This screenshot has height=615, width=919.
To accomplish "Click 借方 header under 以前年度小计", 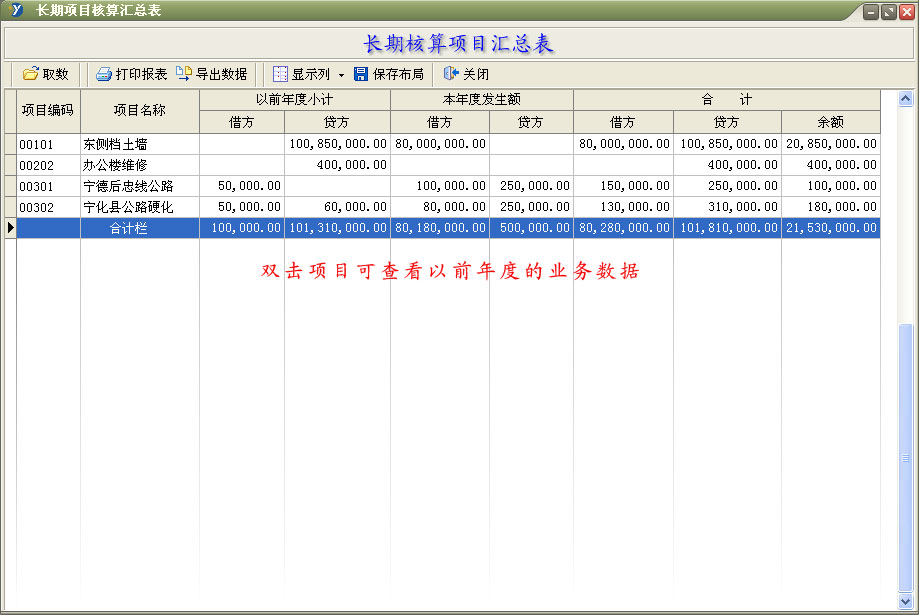I will [241, 122].
